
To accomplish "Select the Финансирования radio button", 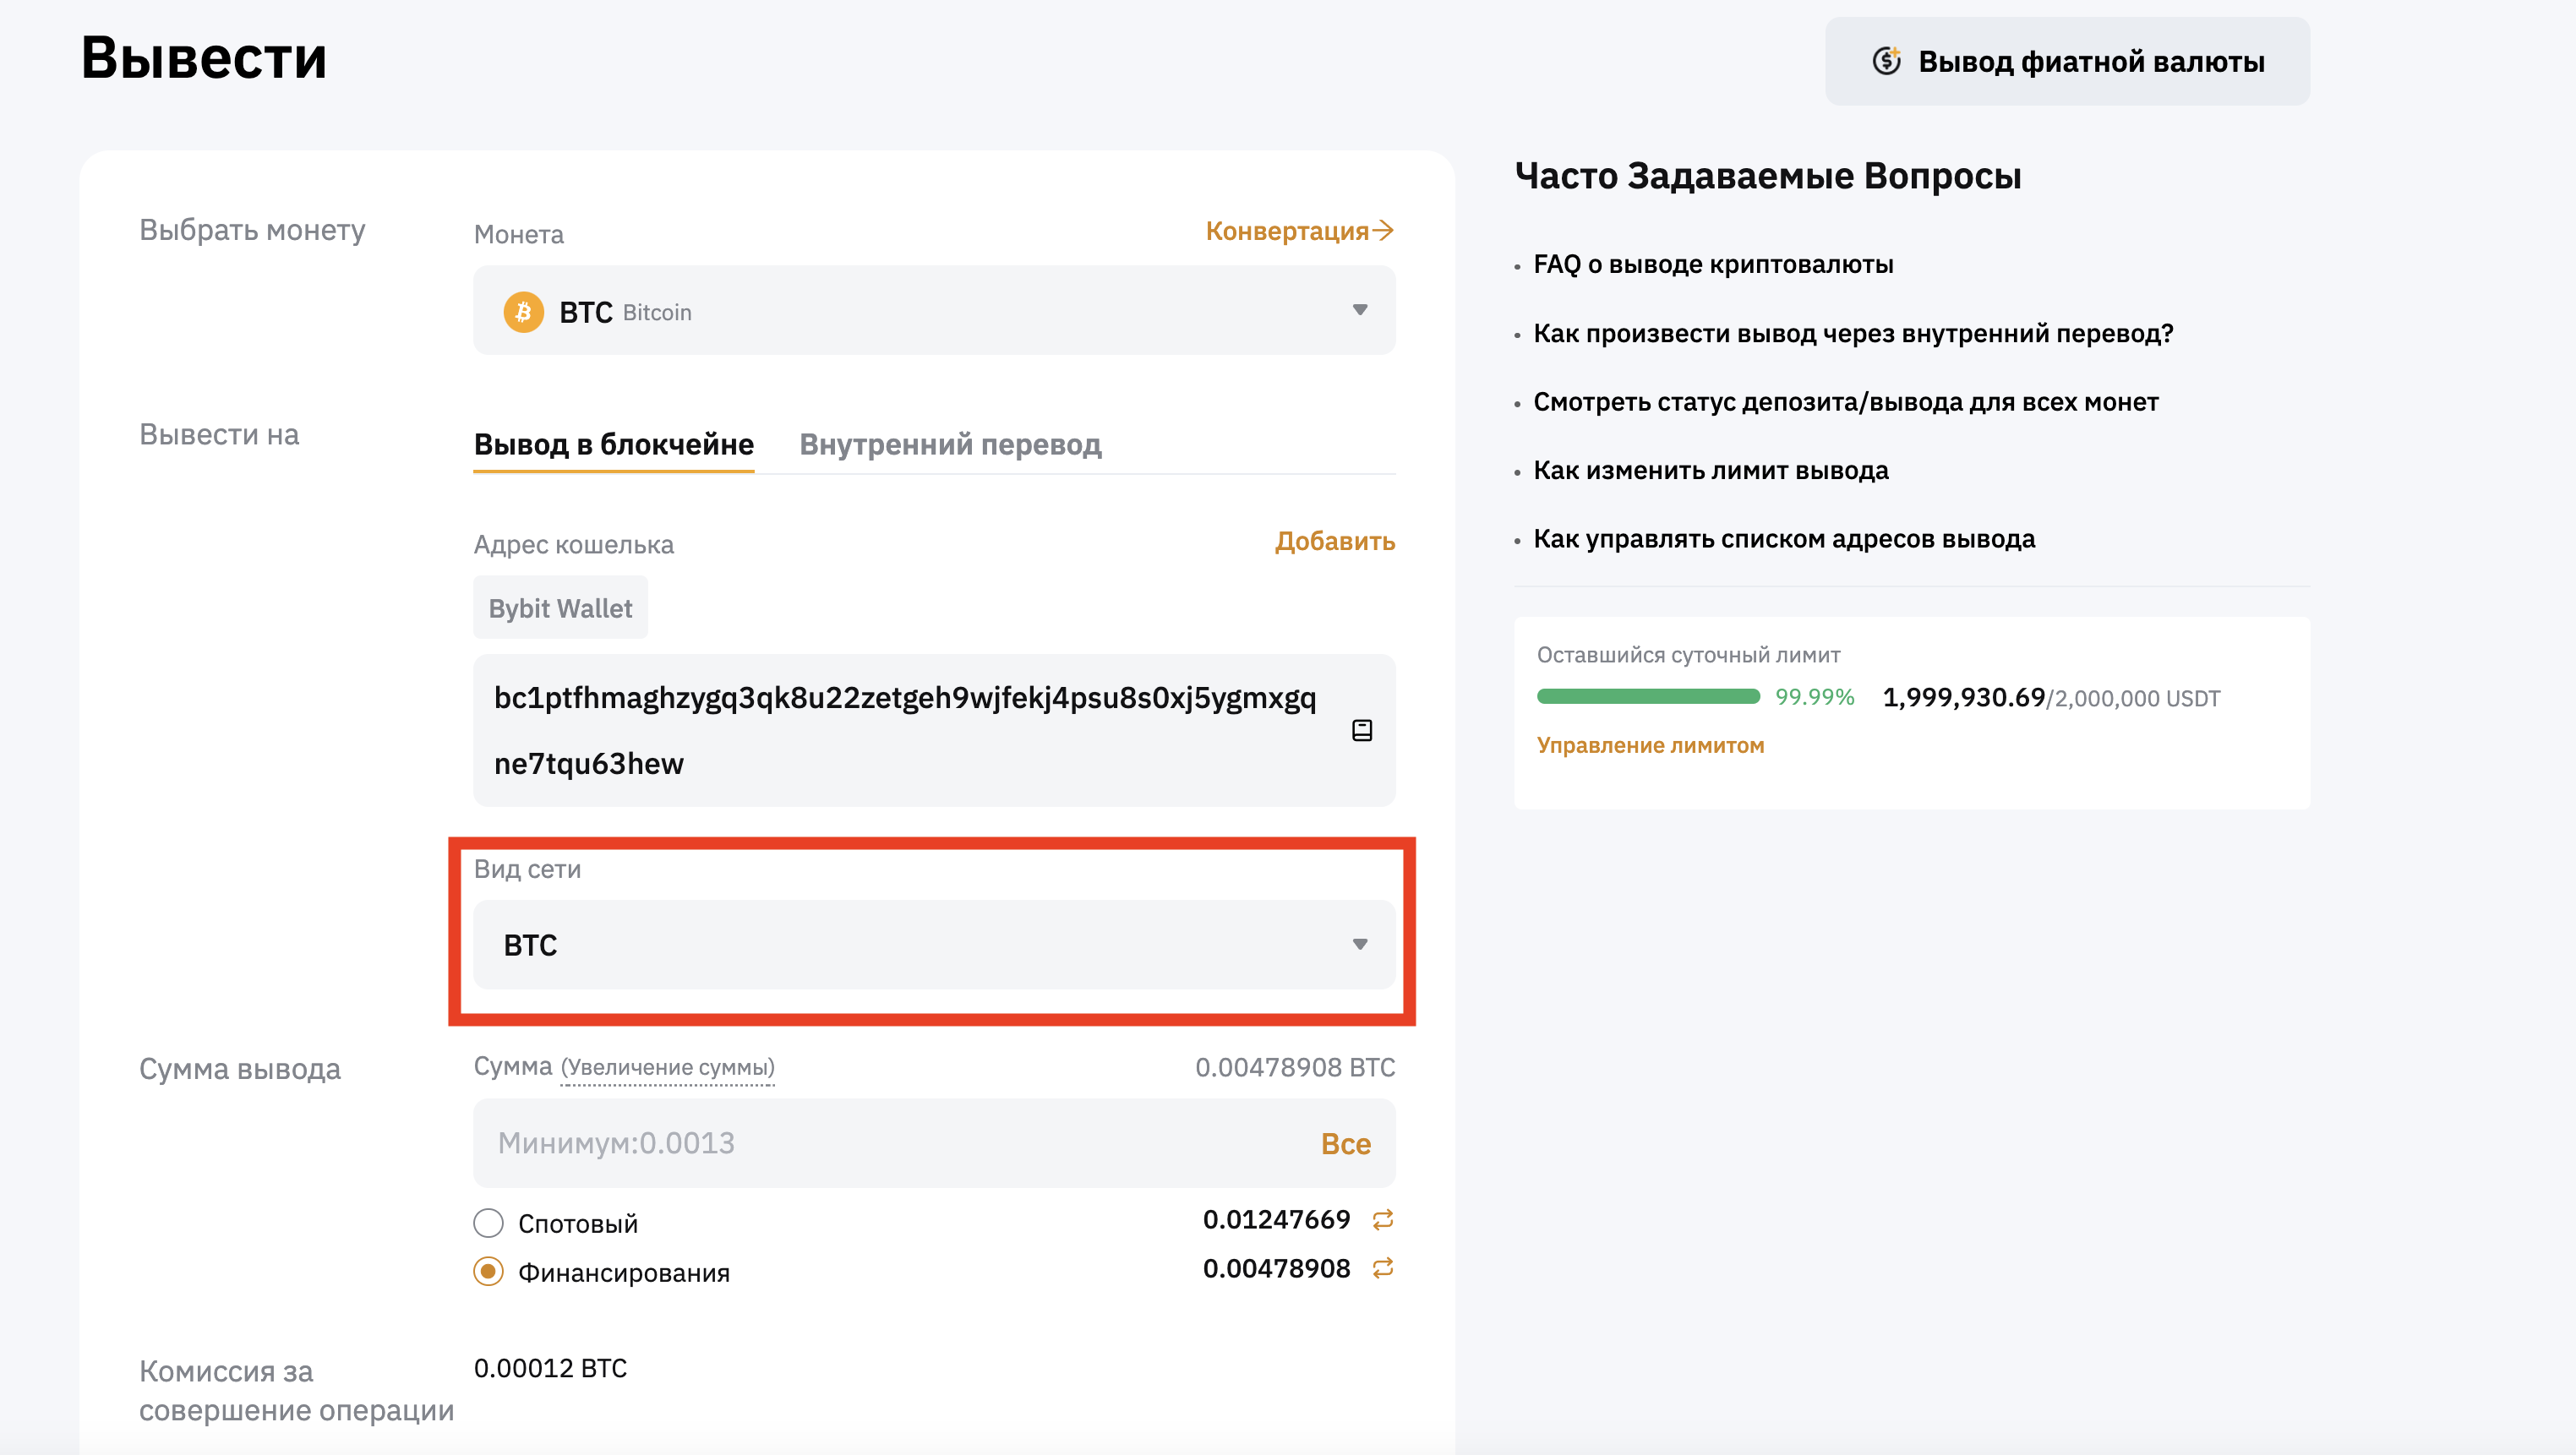I will (x=488, y=1271).
